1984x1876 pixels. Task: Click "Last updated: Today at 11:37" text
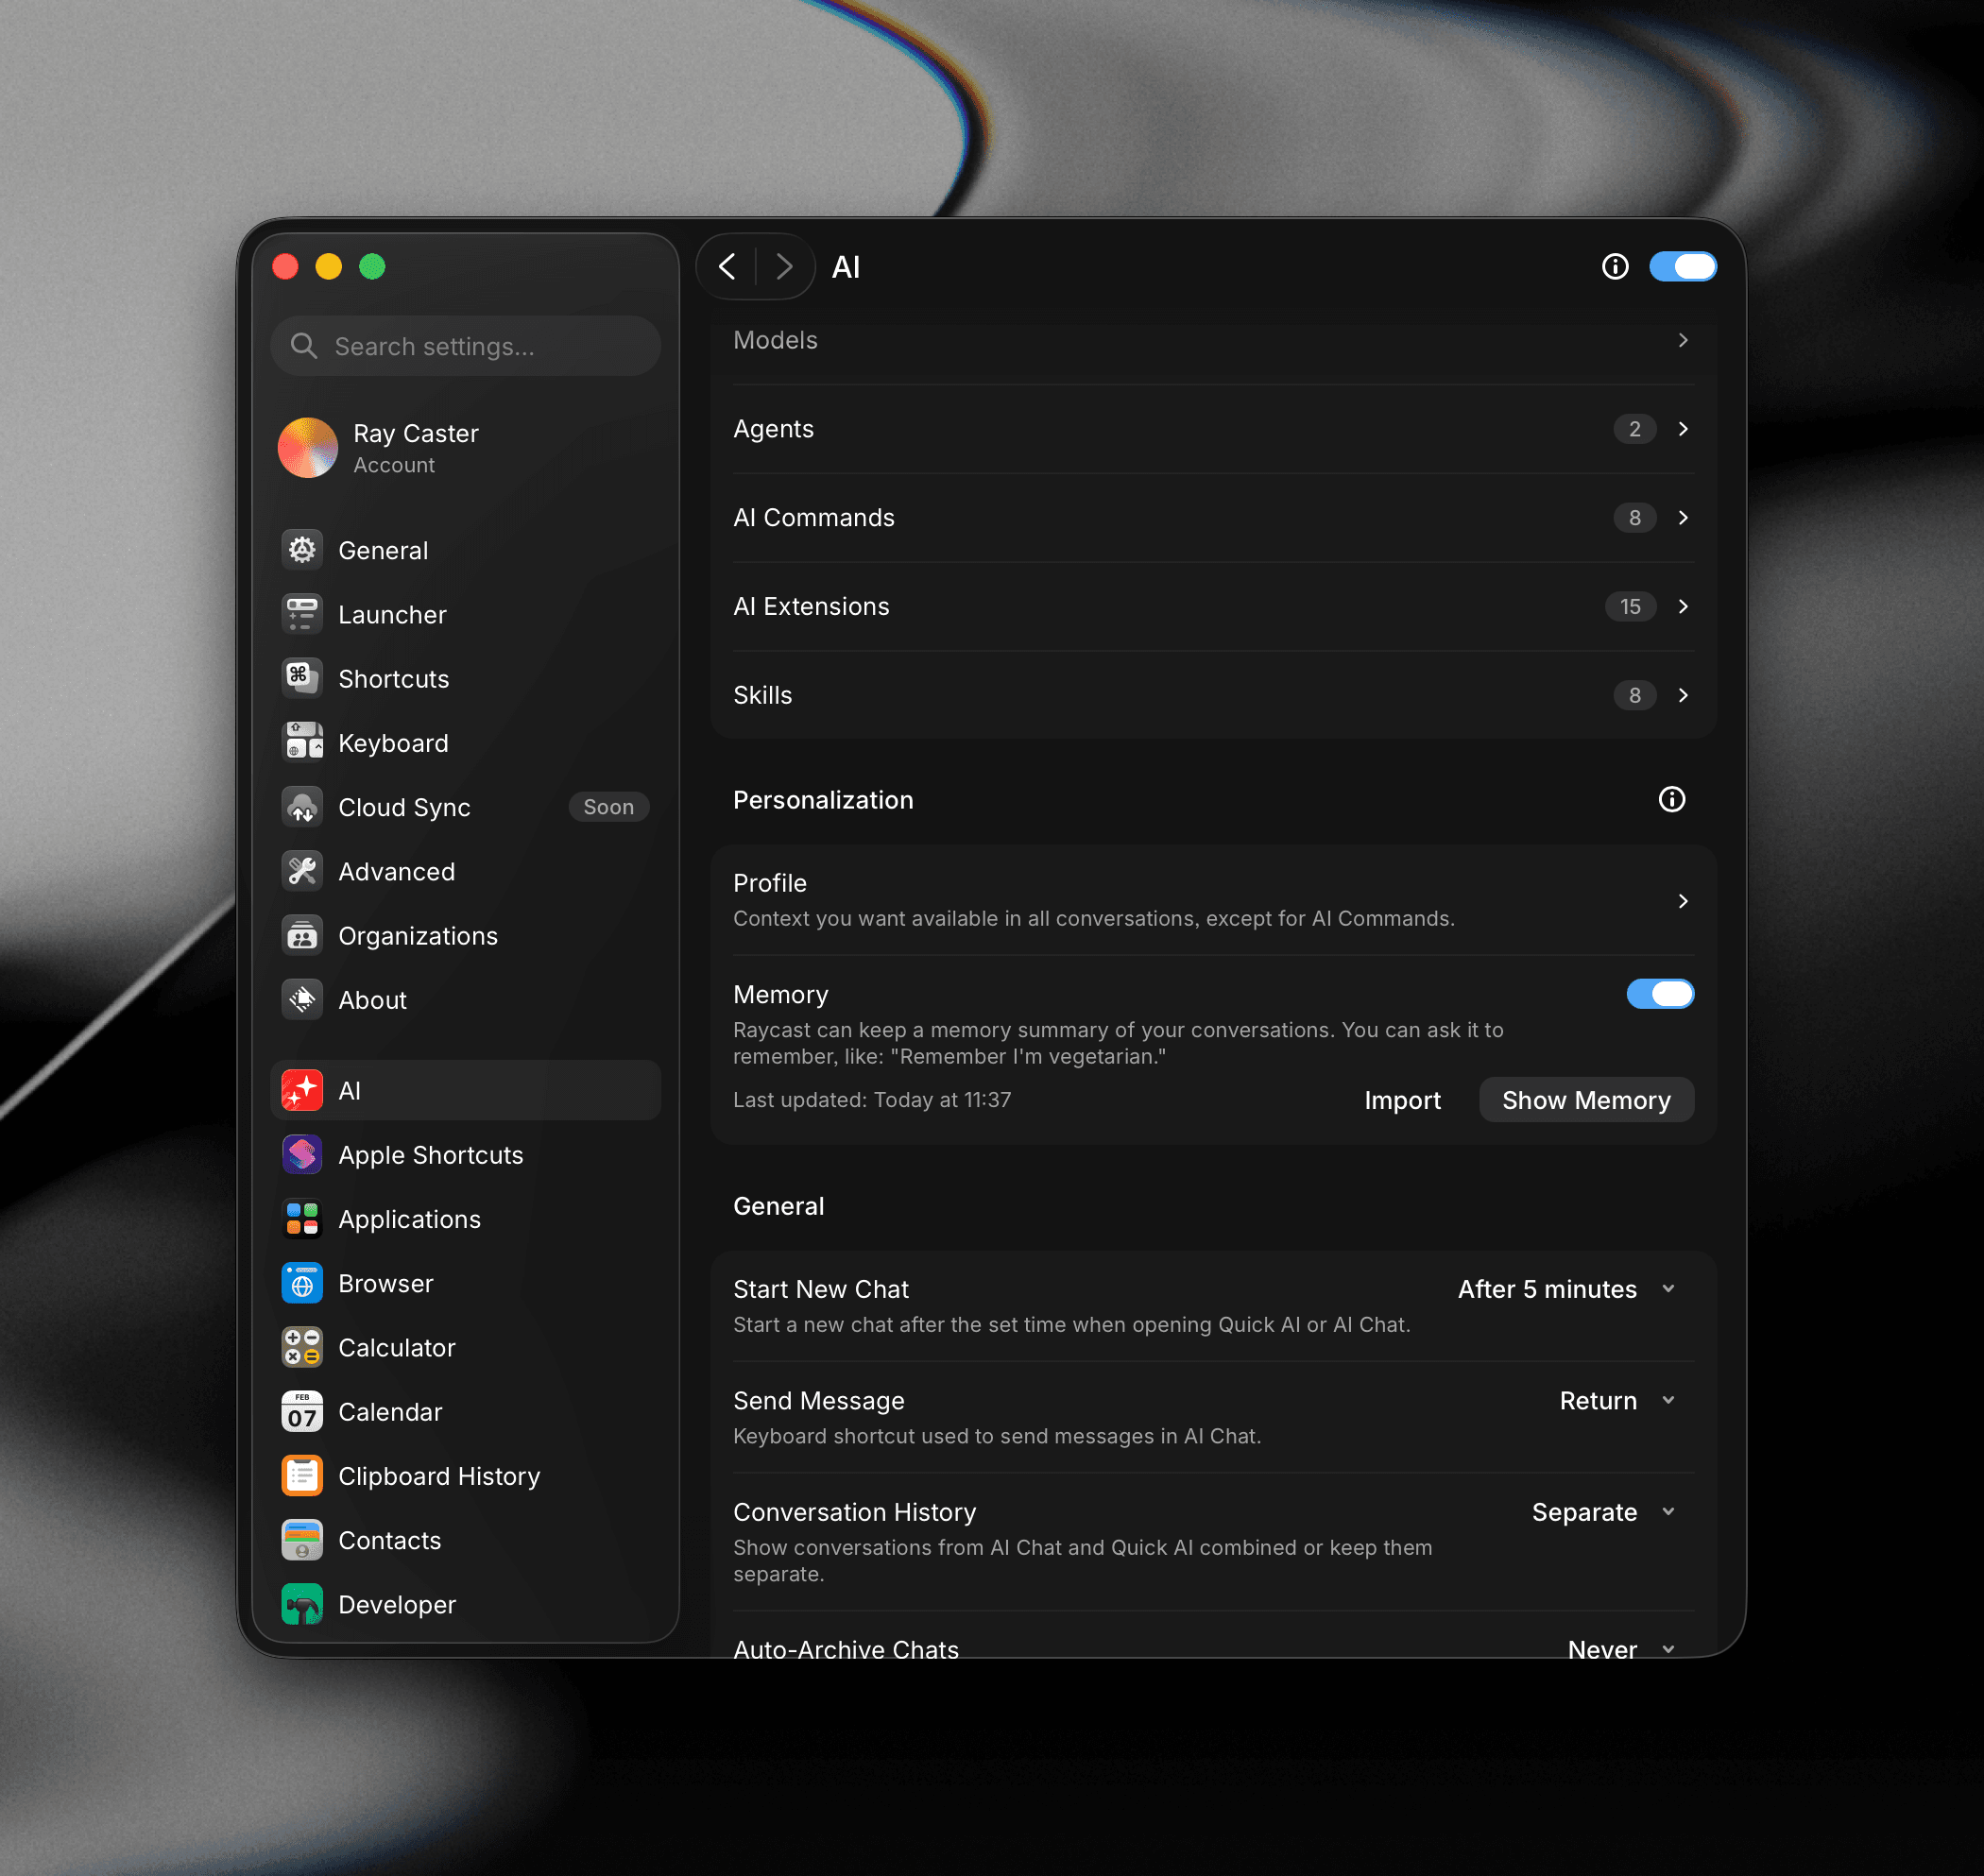click(872, 1100)
